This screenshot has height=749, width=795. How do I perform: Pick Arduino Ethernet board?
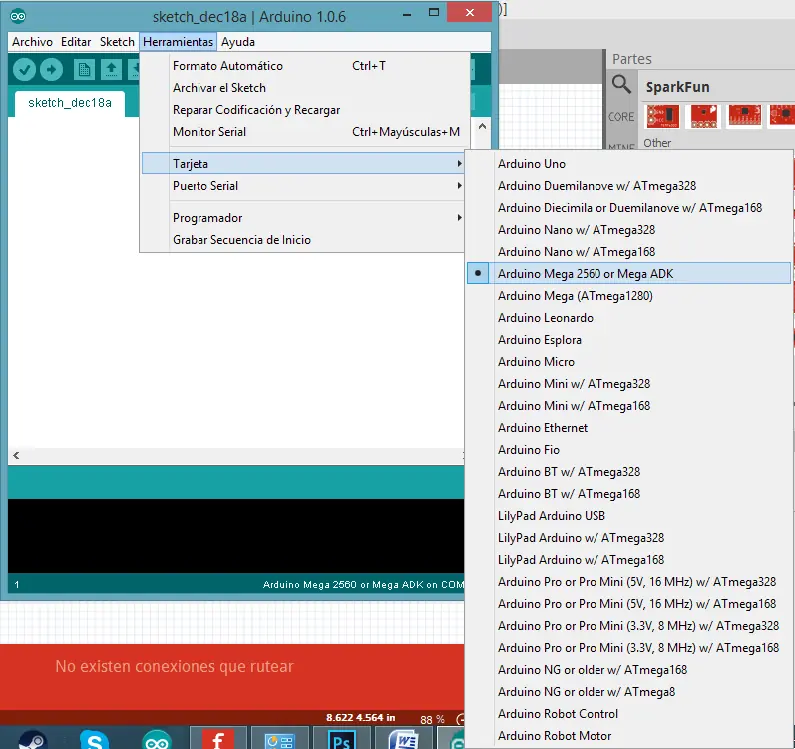629,427
